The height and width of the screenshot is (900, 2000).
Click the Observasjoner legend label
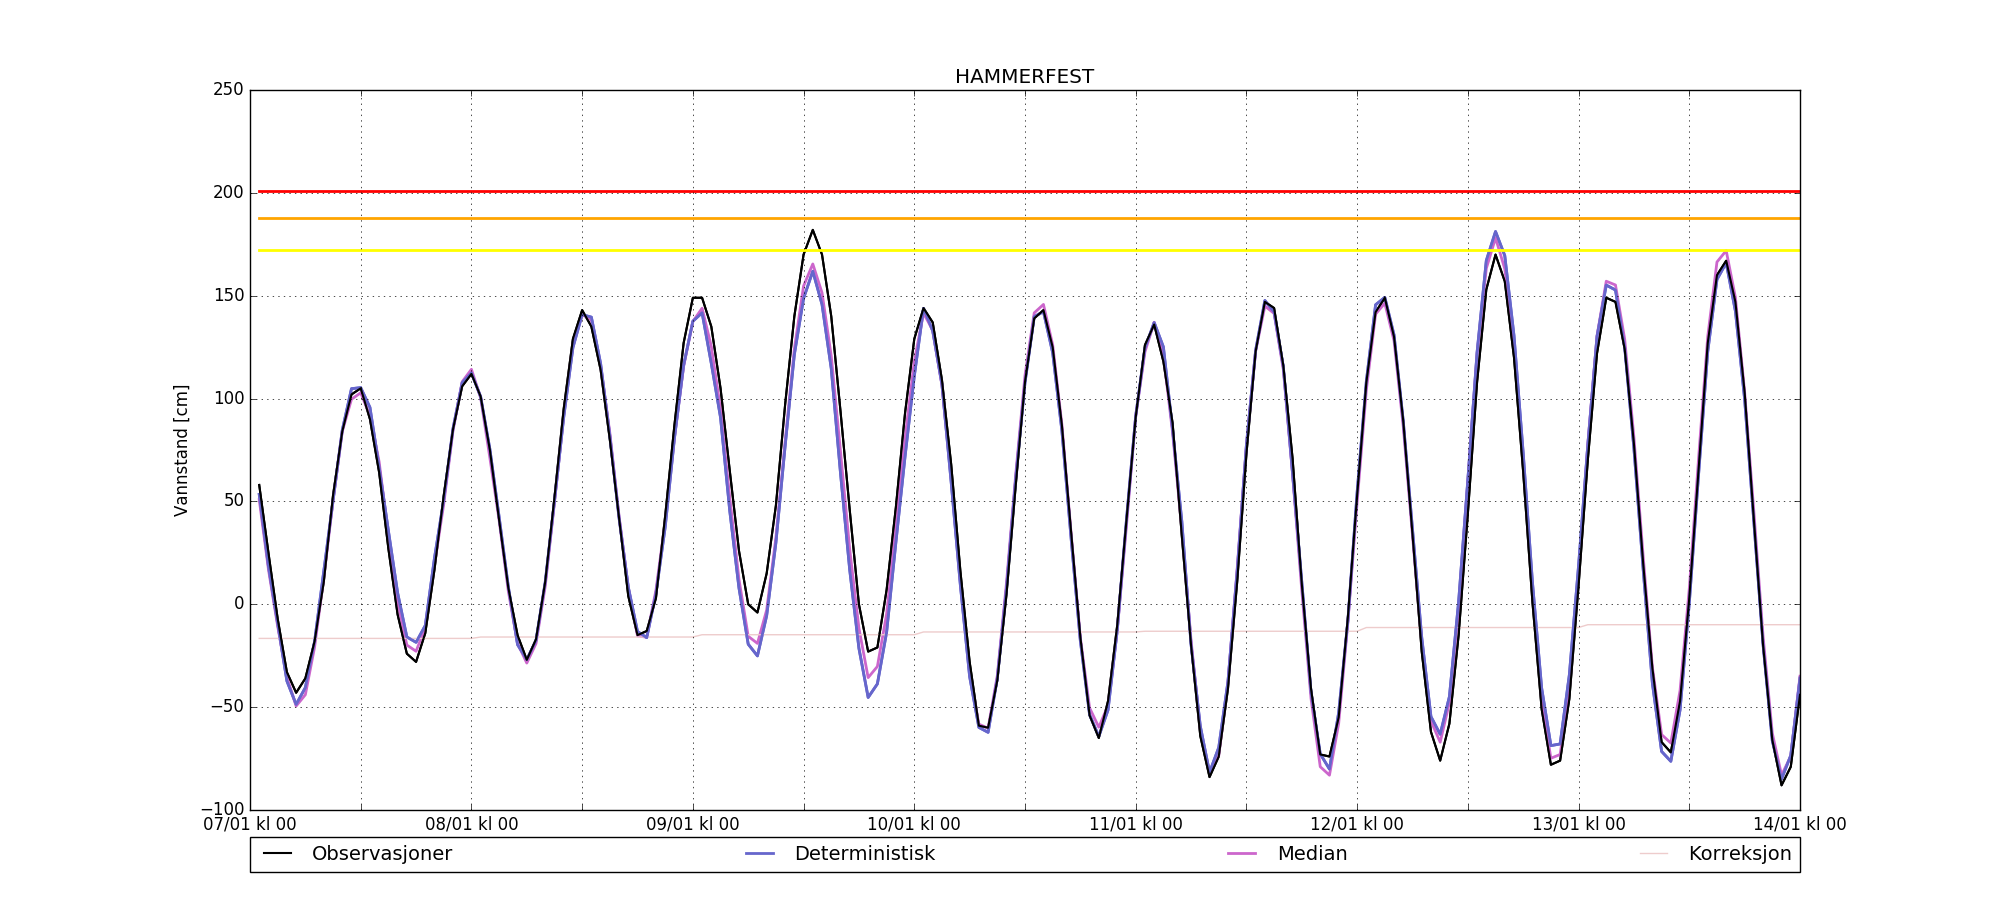click(382, 854)
